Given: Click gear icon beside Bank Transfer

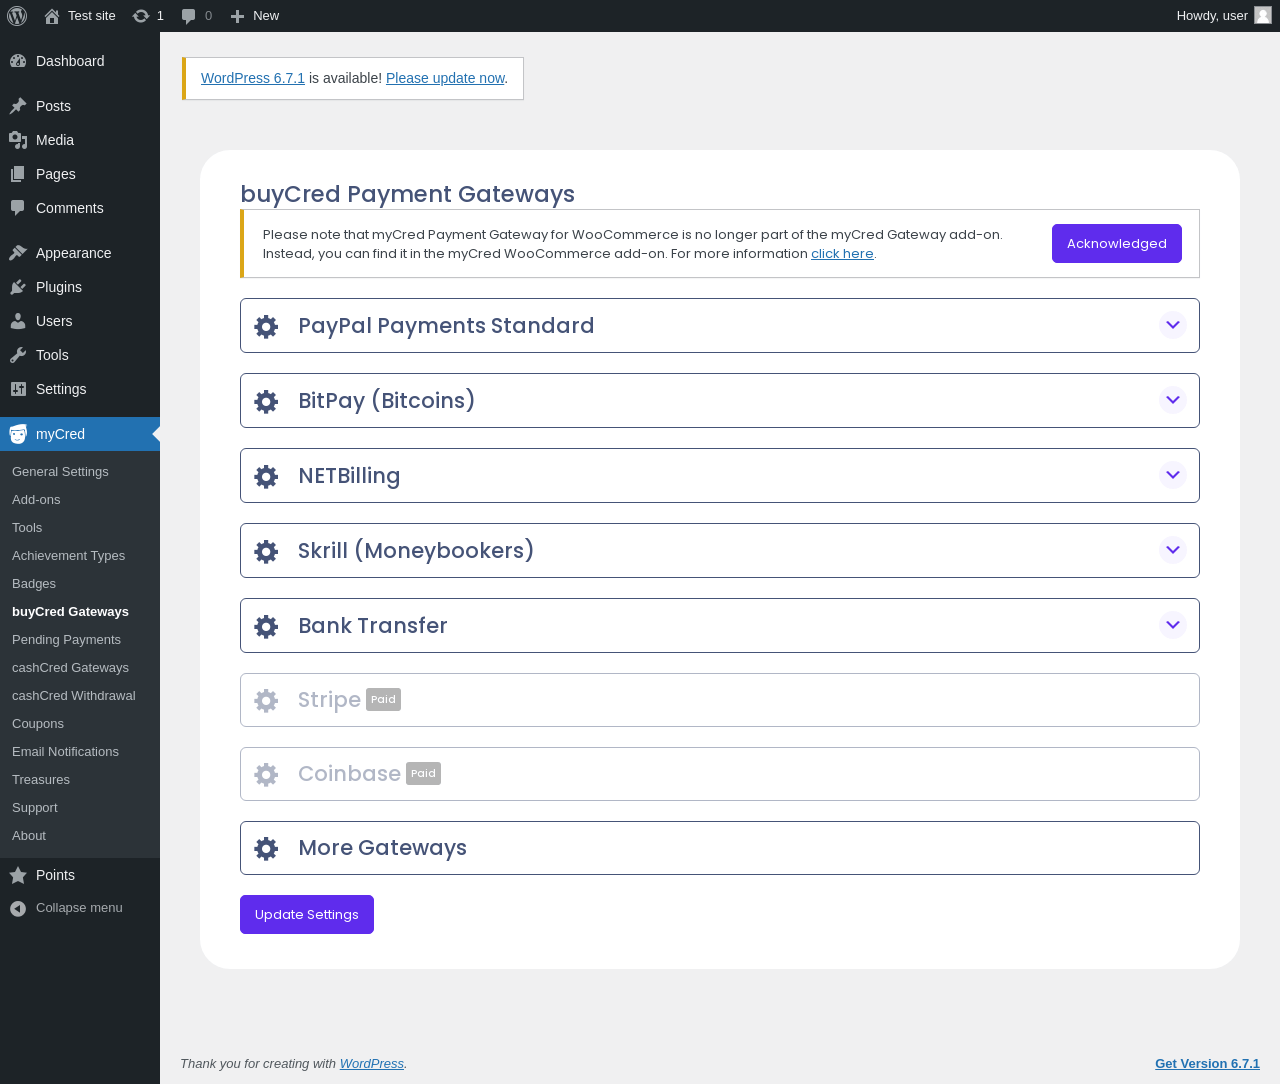Looking at the screenshot, I should point(266,626).
